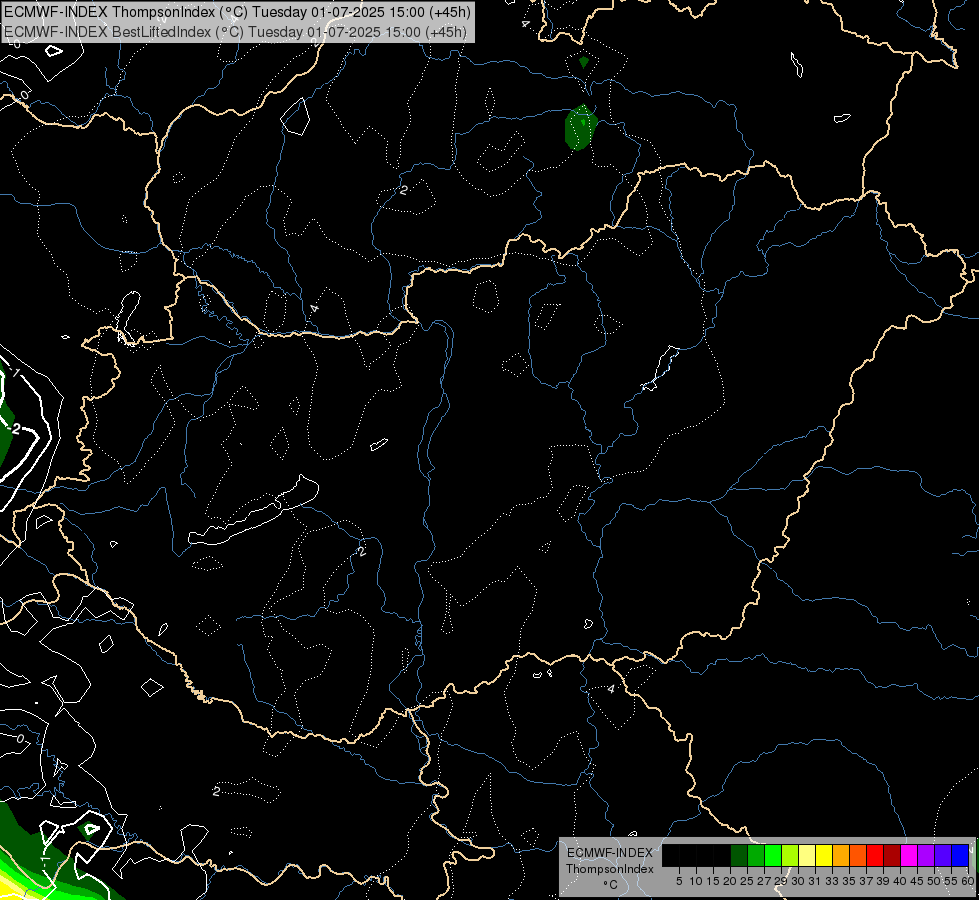Select the medium green 25-27 legend swatch

pyautogui.click(x=756, y=855)
